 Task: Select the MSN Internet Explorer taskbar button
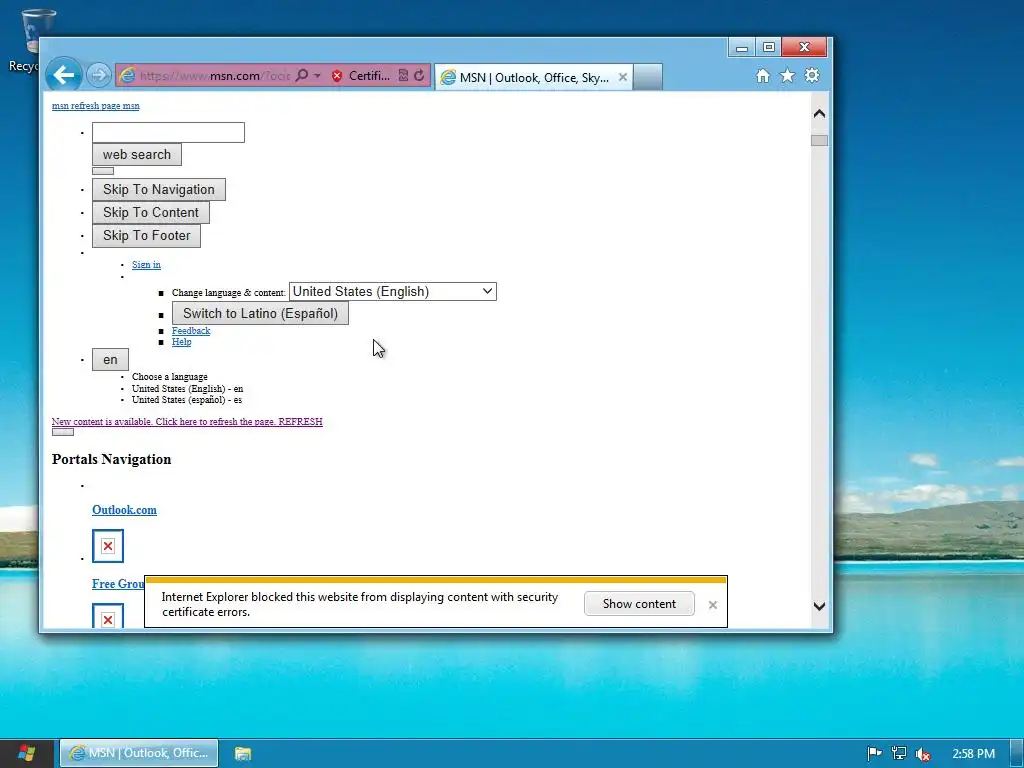tap(139, 753)
